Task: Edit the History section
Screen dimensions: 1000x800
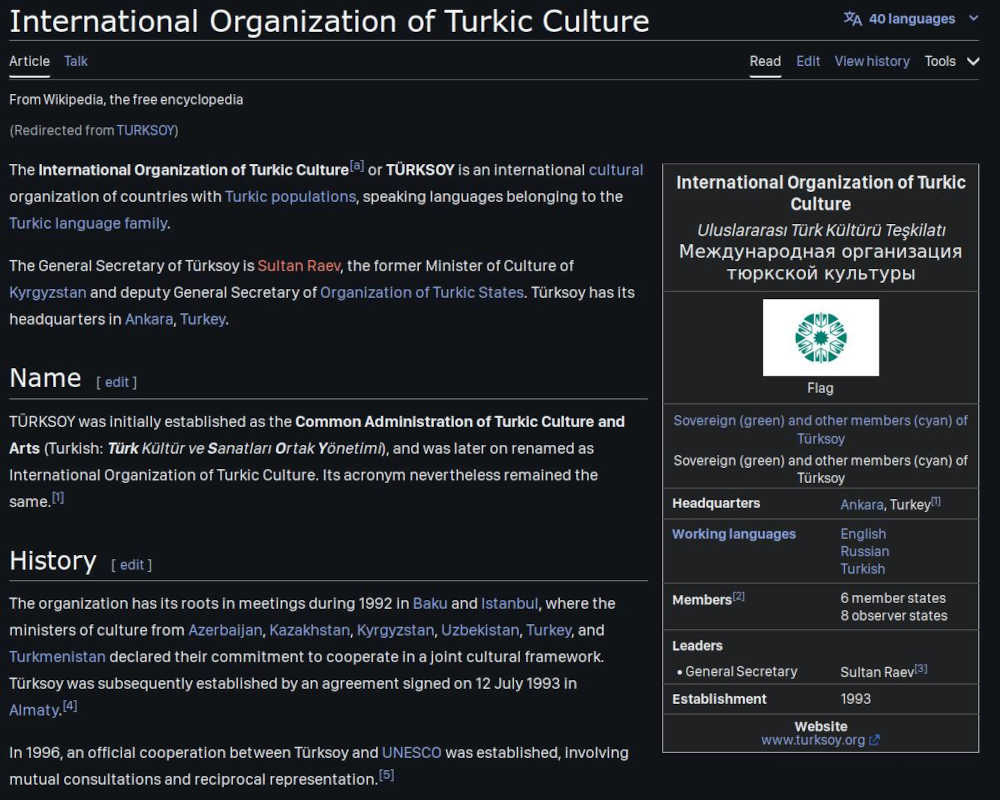Action: click(x=132, y=565)
